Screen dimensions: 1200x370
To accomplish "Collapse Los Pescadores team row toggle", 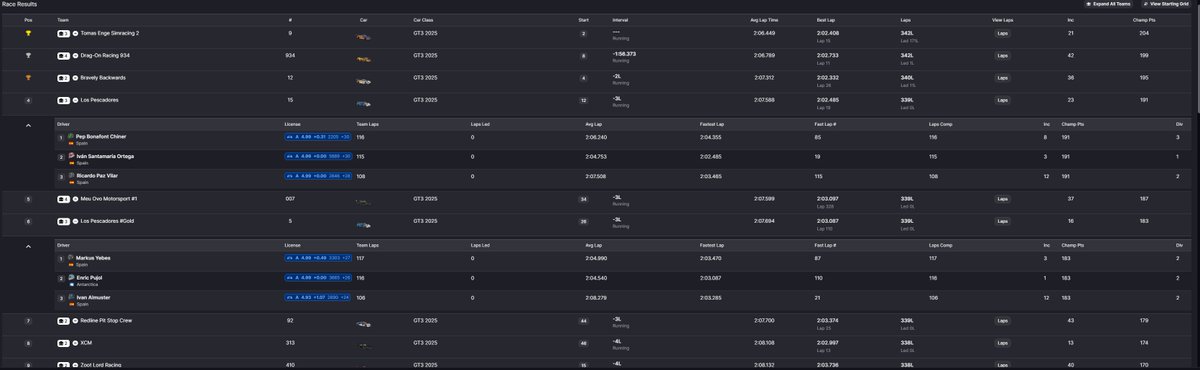I will [76, 100].
